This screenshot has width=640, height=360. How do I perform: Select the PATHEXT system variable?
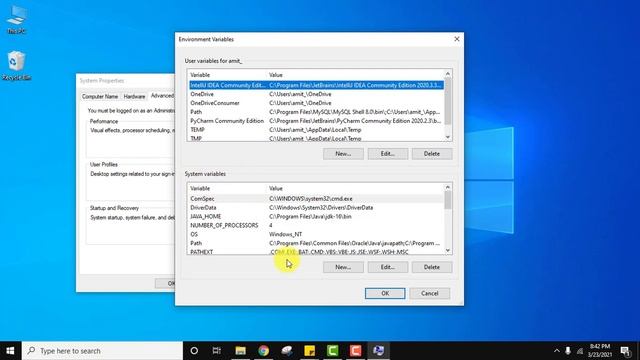click(x=316, y=252)
